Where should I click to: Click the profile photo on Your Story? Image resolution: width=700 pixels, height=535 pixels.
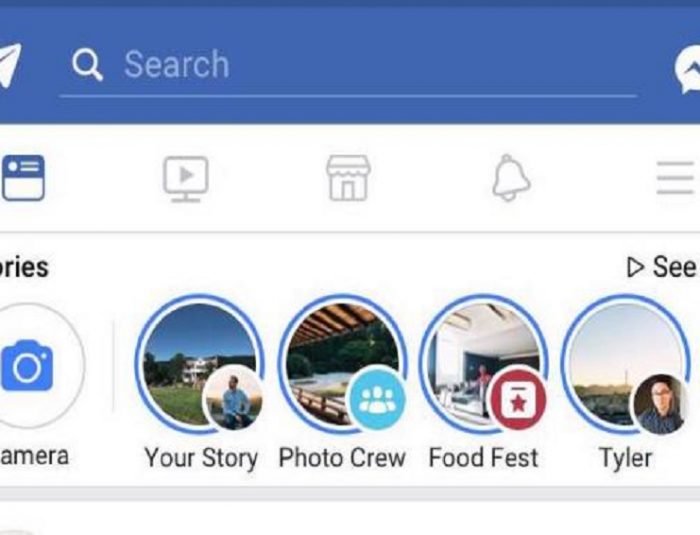234,399
